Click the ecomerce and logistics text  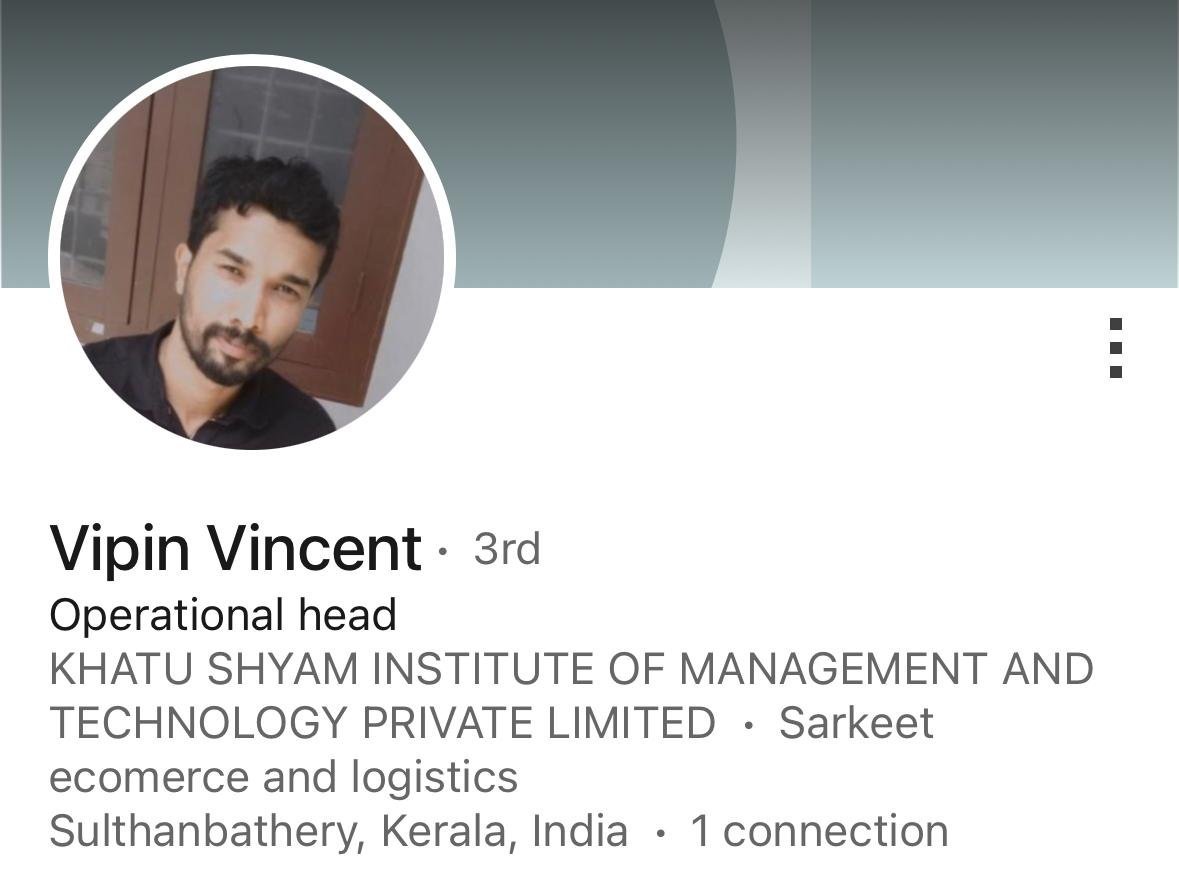click(x=283, y=777)
